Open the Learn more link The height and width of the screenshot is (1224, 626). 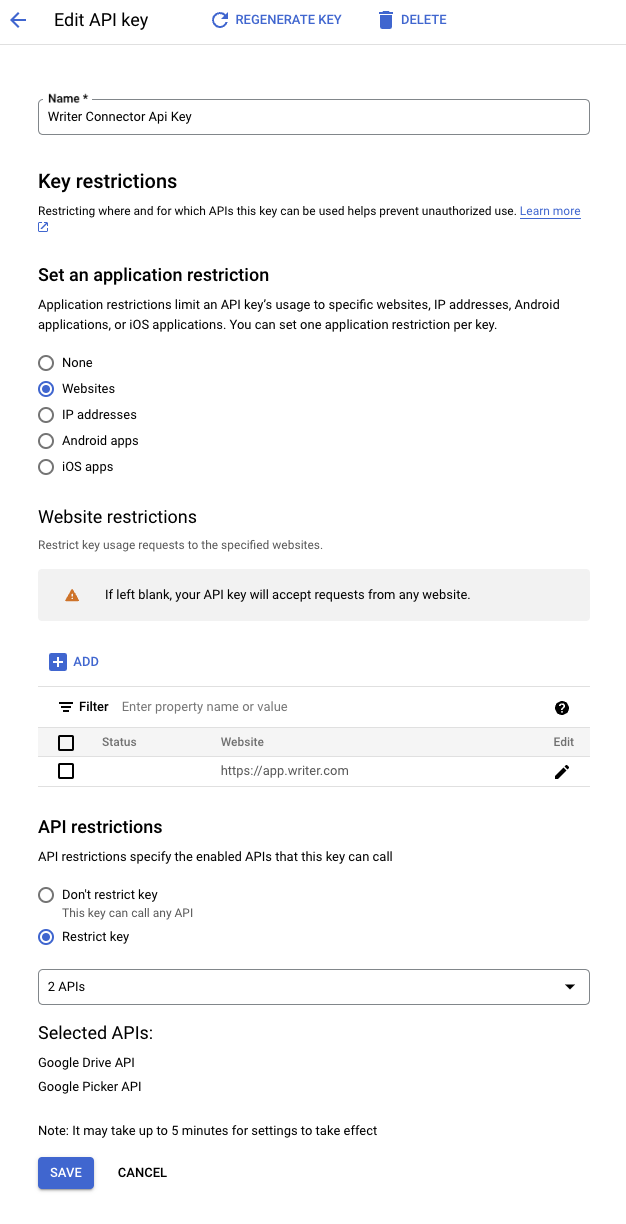pyautogui.click(x=550, y=211)
